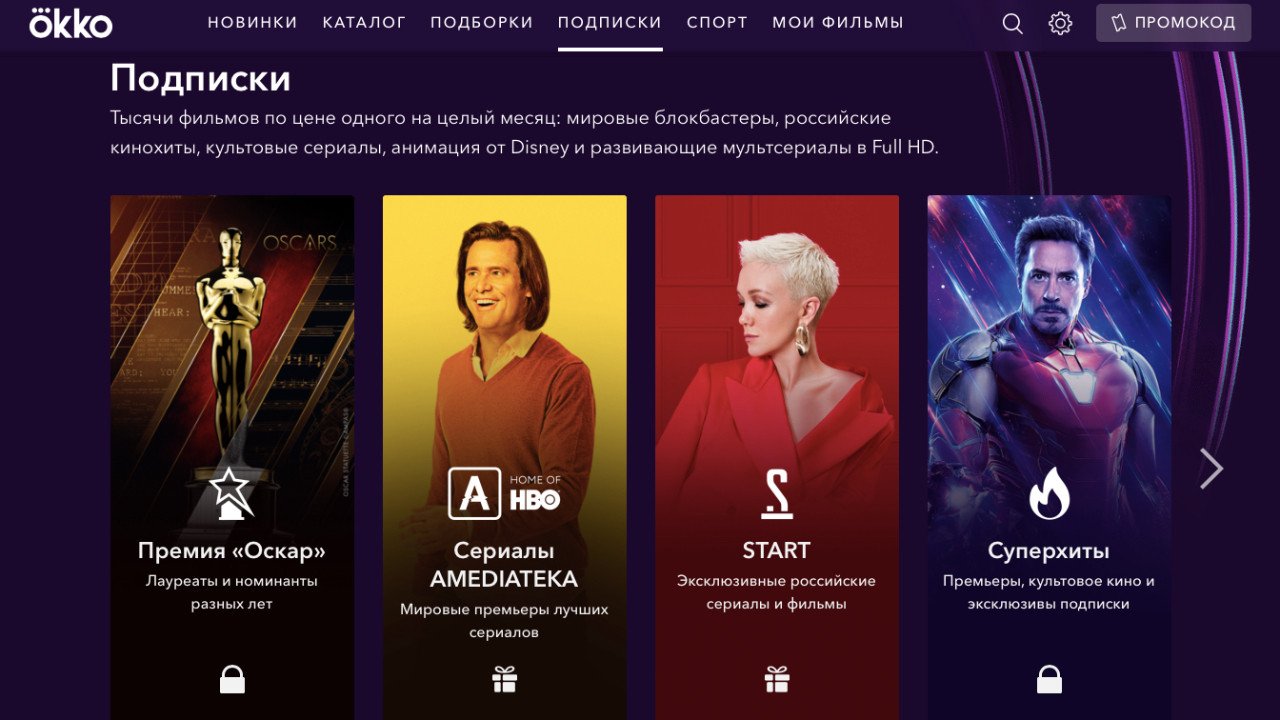The height and width of the screenshot is (720, 1280).
Task: Open the Новинки menu item
Action: (x=253, y=22)
